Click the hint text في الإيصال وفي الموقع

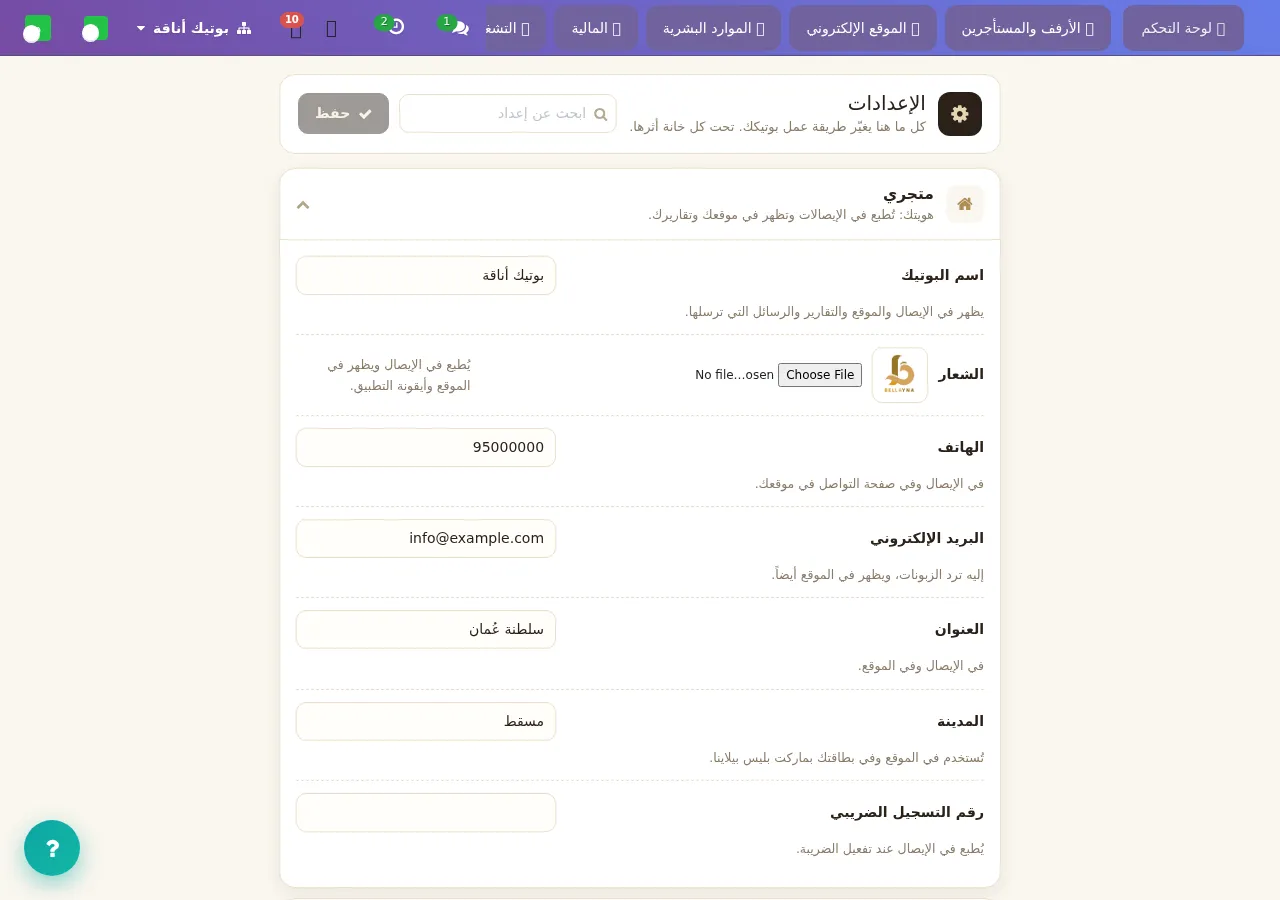point(921,666)
